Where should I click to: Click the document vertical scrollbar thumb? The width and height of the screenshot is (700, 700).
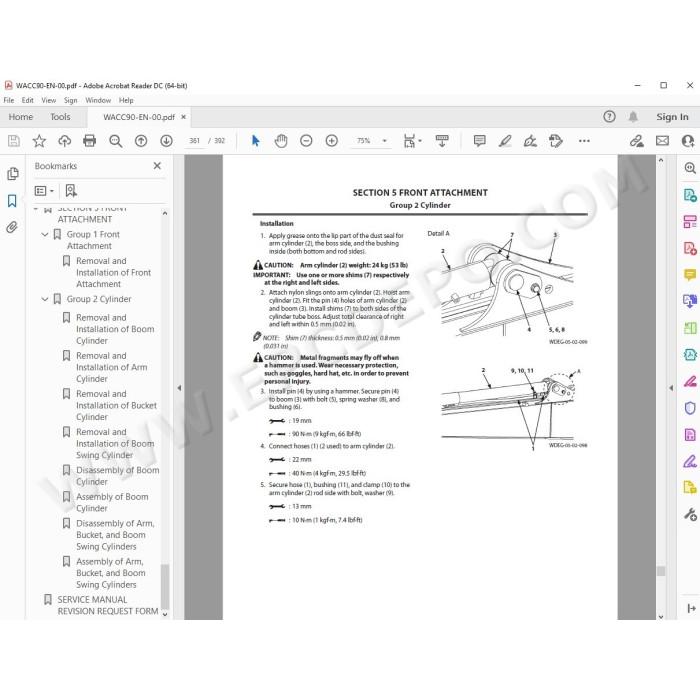(x=661, y=571)
